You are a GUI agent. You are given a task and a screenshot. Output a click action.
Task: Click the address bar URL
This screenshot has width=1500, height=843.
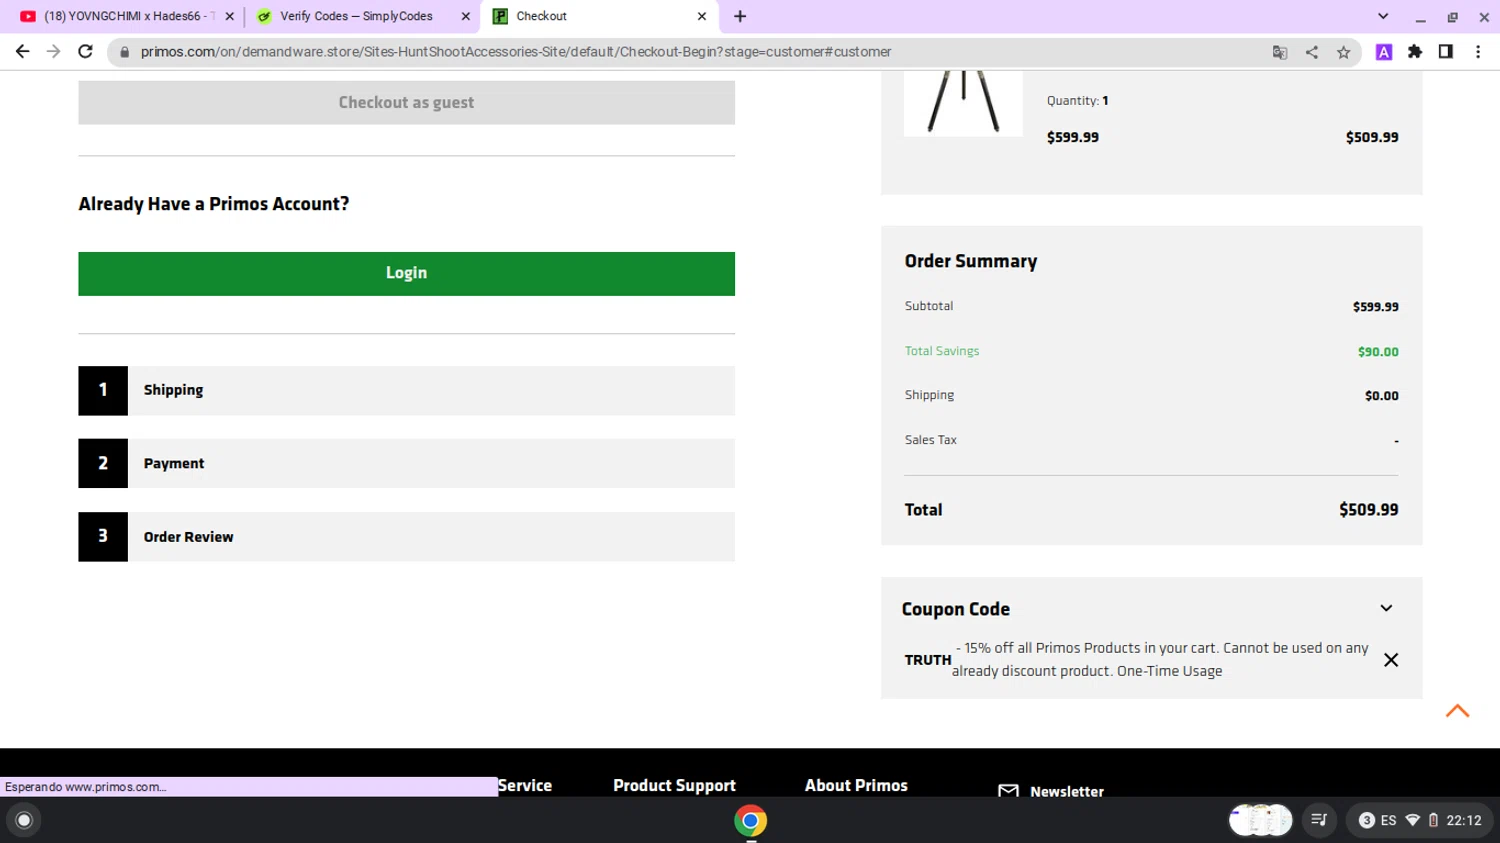pos(516,52)
